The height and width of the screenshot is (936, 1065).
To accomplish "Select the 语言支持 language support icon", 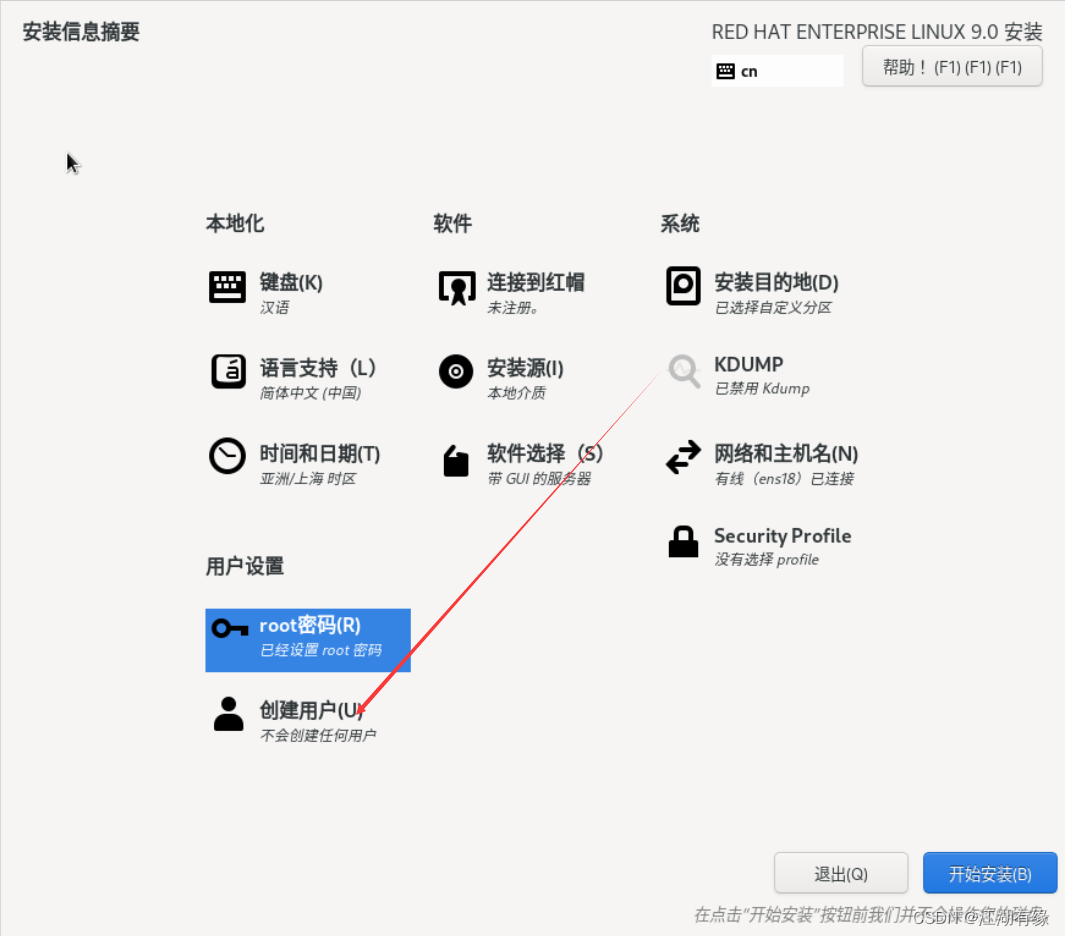I will pos(228,372).
